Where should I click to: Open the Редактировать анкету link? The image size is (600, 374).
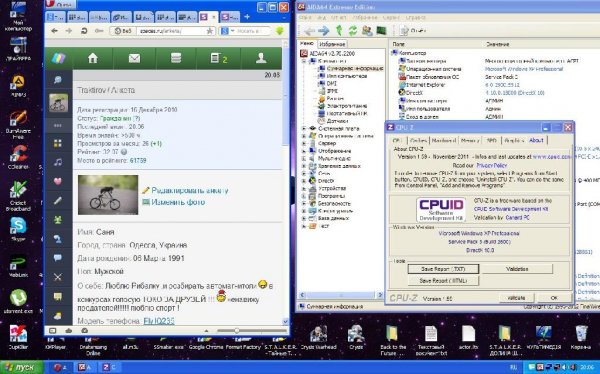click(x=190, y=190)
